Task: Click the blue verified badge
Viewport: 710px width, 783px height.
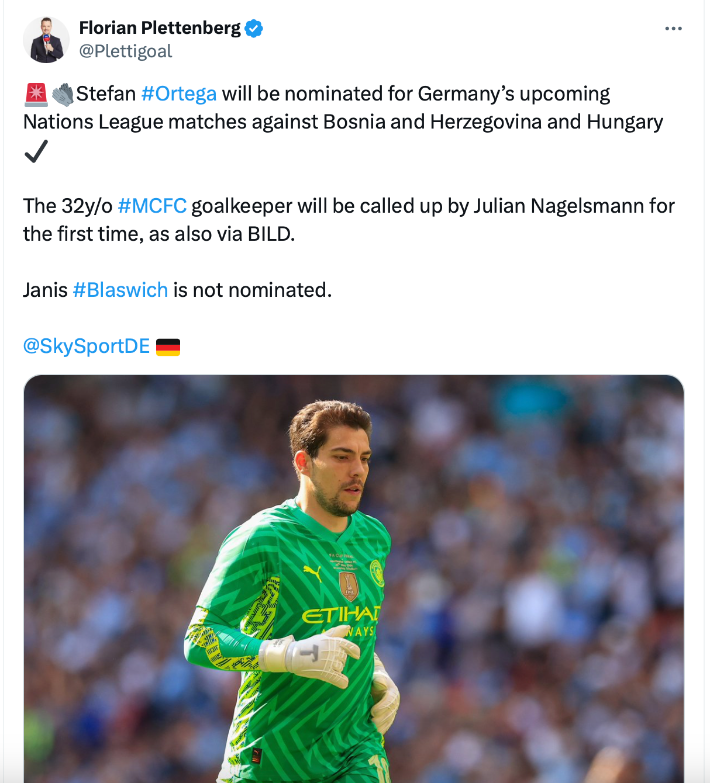Action: click(255, 28)
